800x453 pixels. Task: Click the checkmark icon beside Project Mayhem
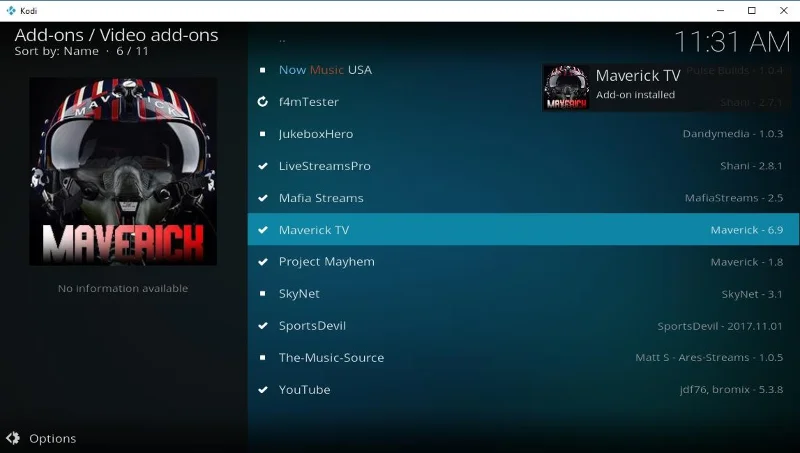pos(263,262)
